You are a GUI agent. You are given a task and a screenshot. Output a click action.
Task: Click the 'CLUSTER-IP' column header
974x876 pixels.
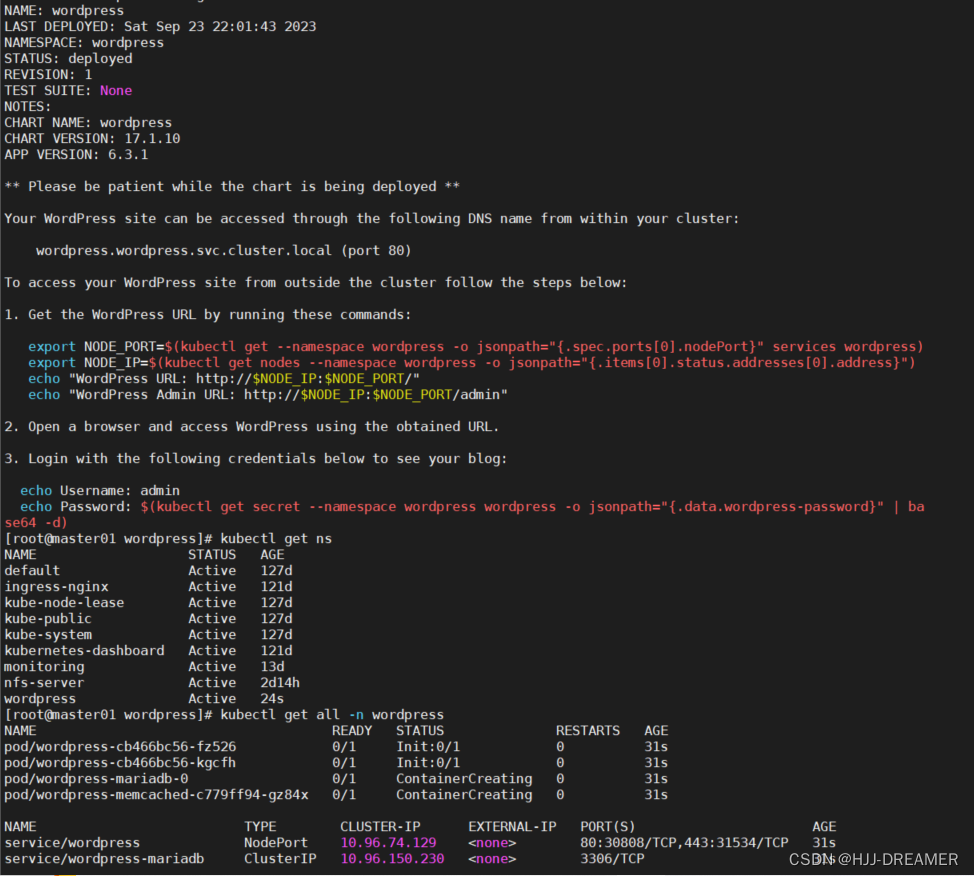click(x=380, y=827)
